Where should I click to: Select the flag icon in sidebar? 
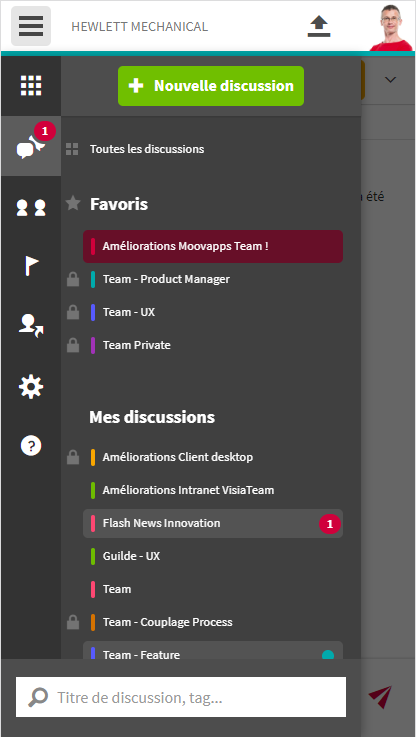click(x=31, y=267)
